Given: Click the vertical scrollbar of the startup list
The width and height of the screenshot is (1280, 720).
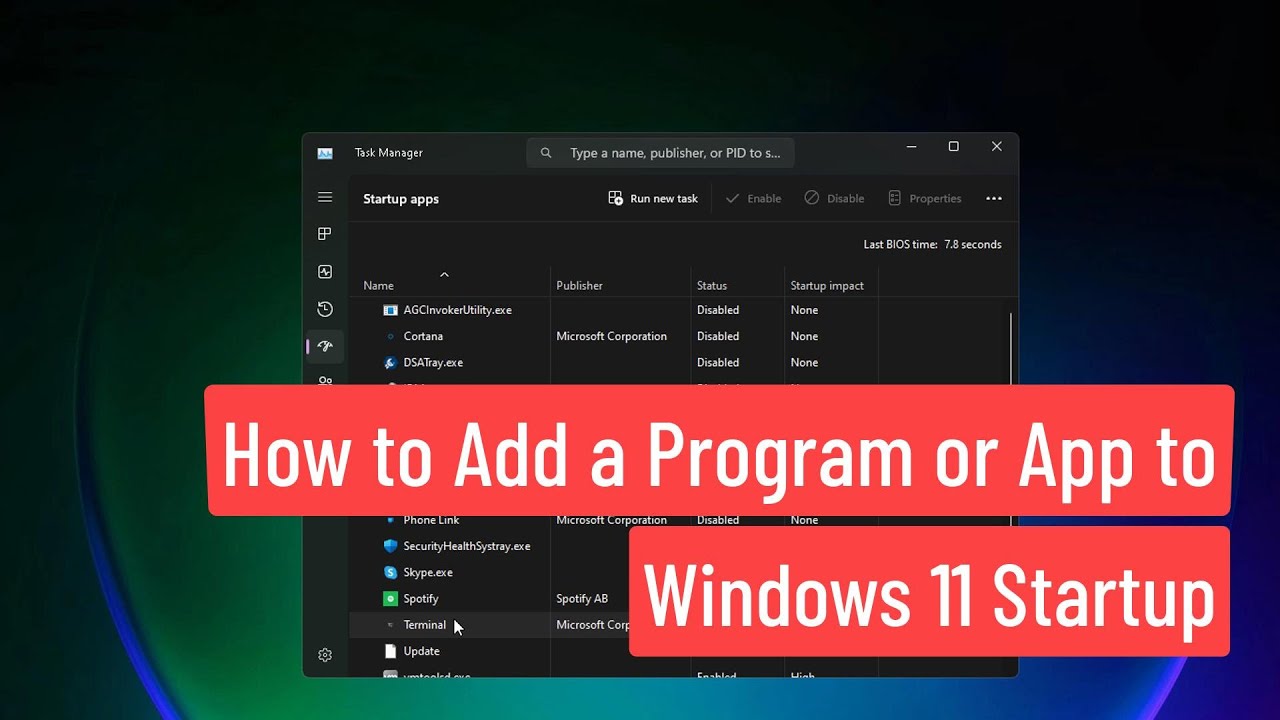Looking at the screenshot, I should click(1011, 350).
